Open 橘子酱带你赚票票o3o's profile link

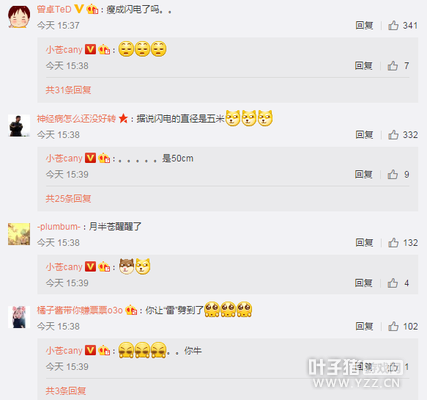(80, 310)
